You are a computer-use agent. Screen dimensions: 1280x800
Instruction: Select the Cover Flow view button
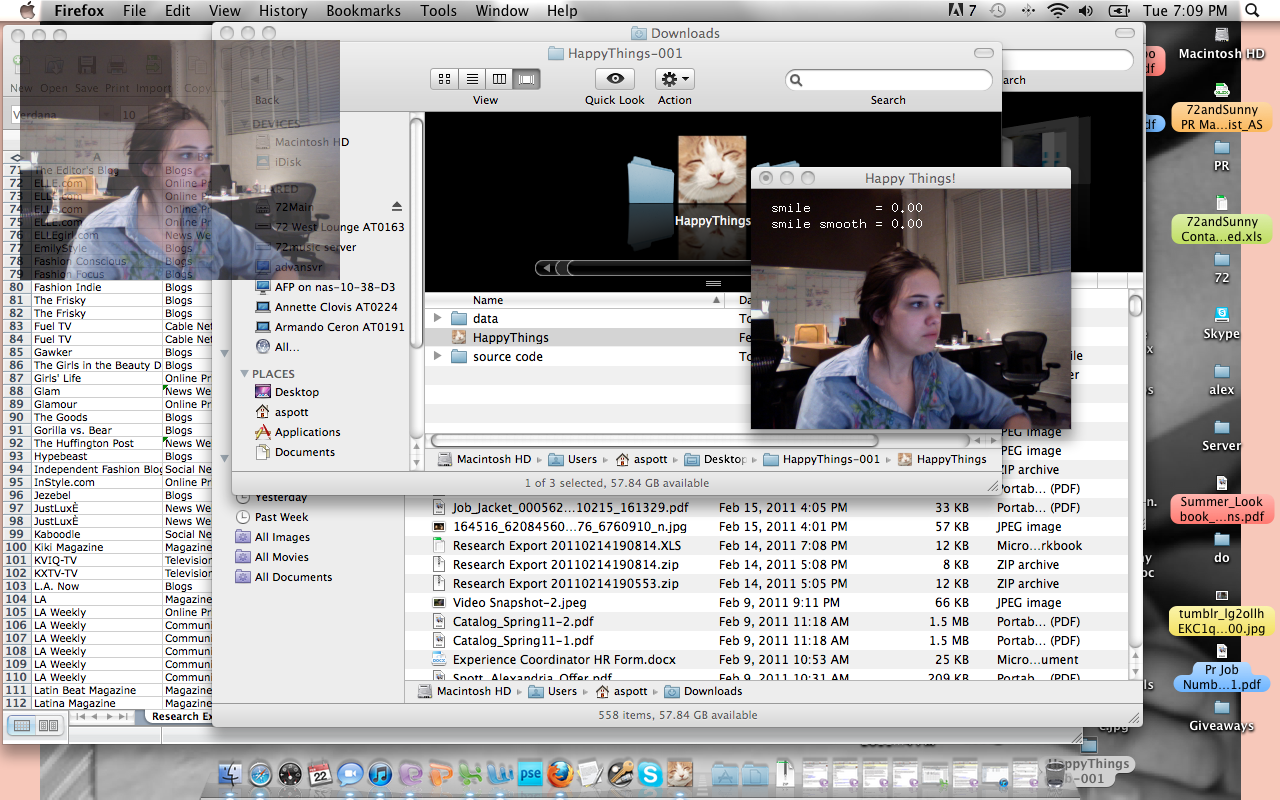coord(527,79)
